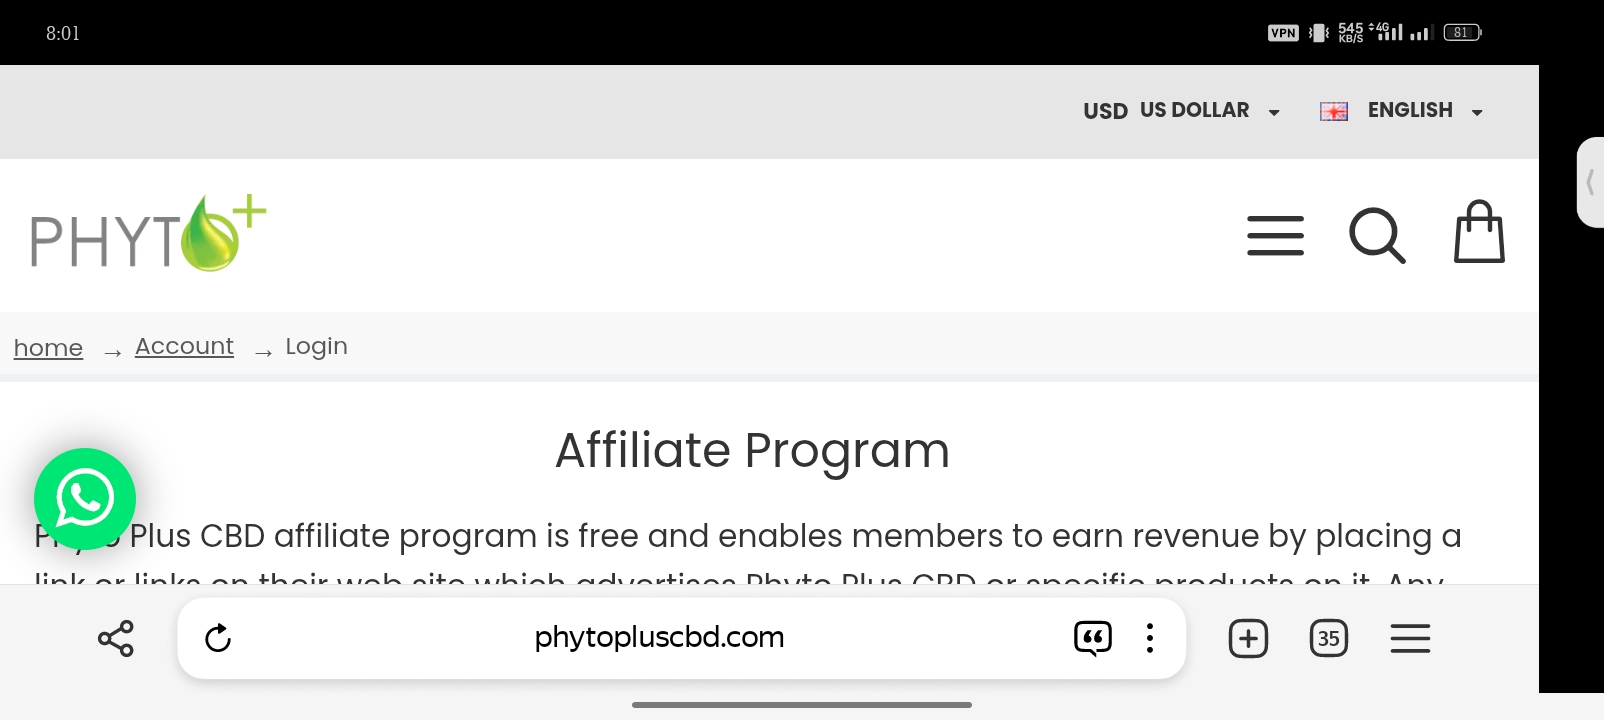The width and height of the screenshot is (1604, 720).
Task: Expand the English language dropdown
Action: point(1425,111)
